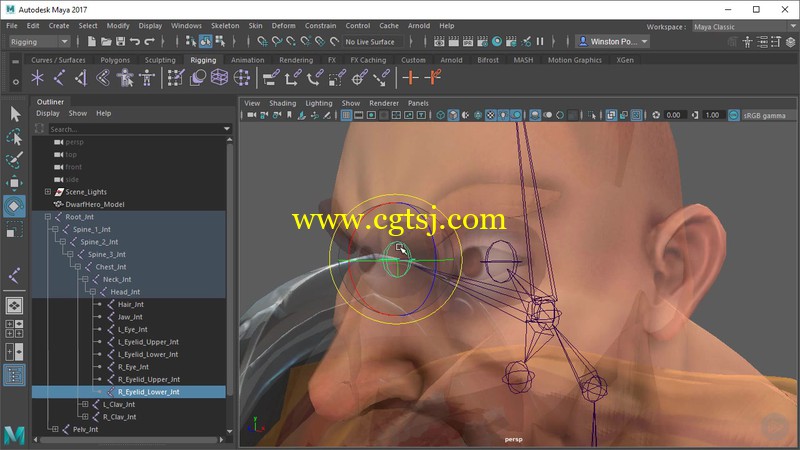Open Hypershade material editor icon

(x=497, y=41)
